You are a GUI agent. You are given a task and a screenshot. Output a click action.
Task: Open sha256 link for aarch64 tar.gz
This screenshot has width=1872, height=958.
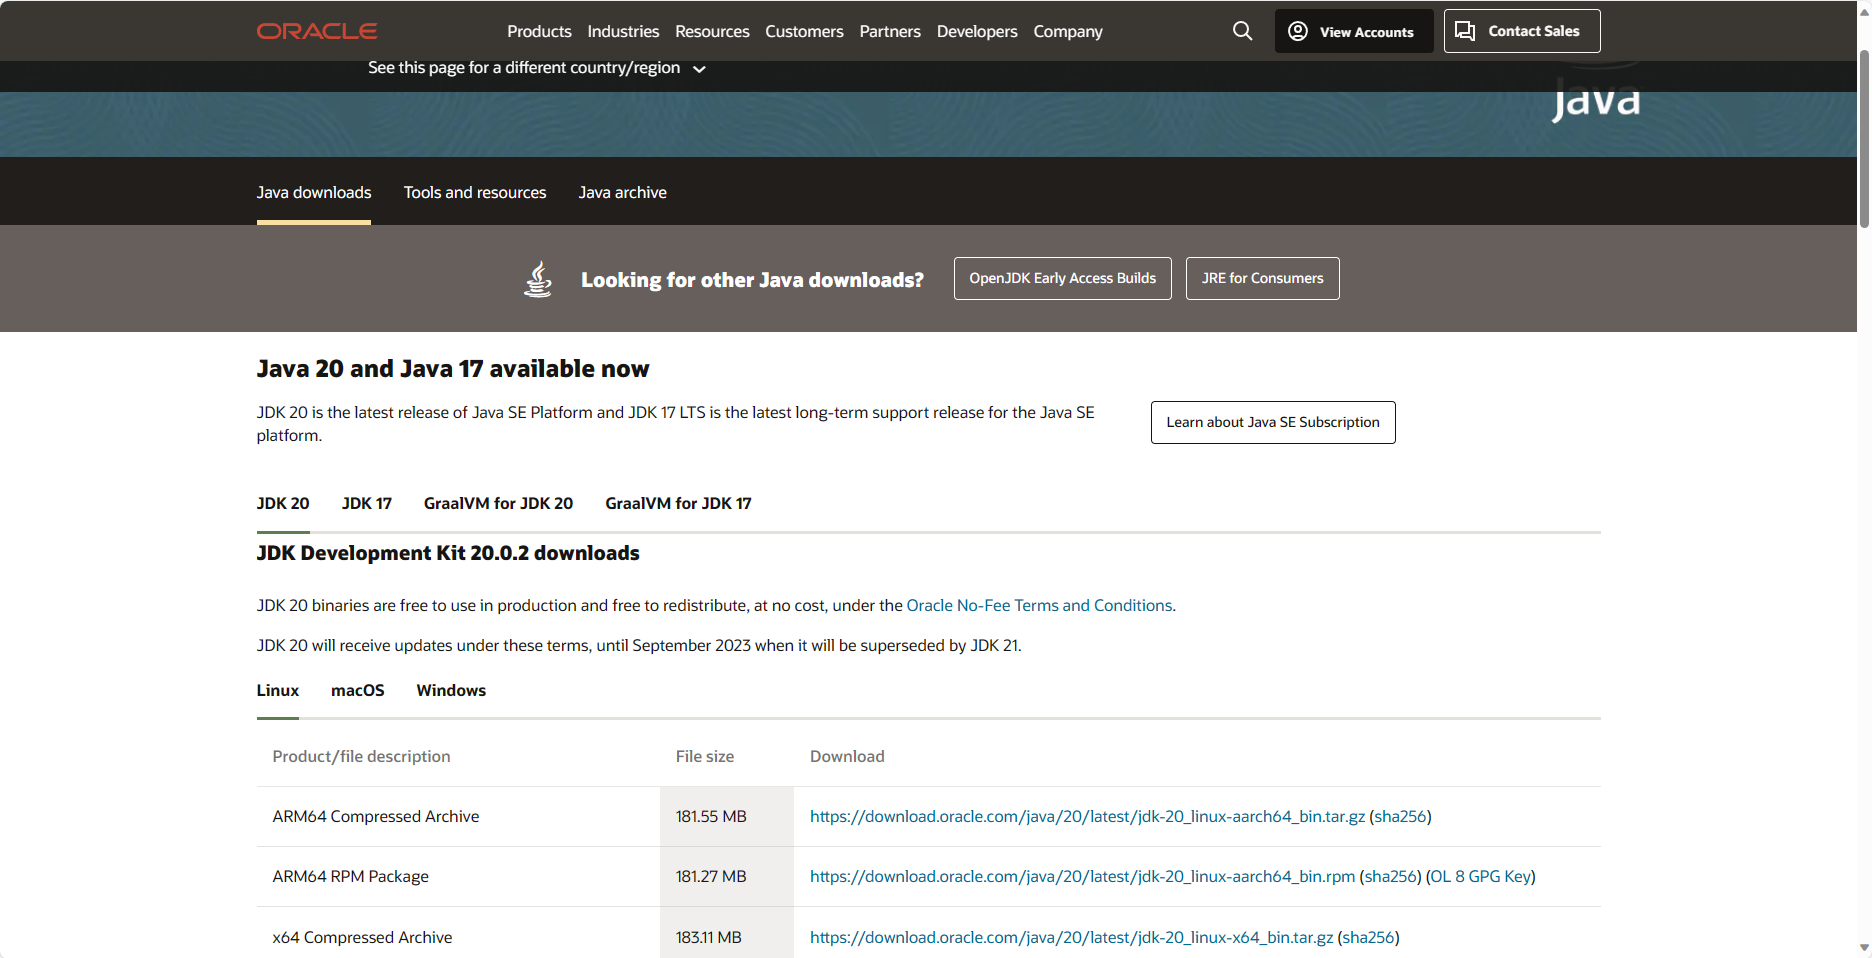[1400, 816]
